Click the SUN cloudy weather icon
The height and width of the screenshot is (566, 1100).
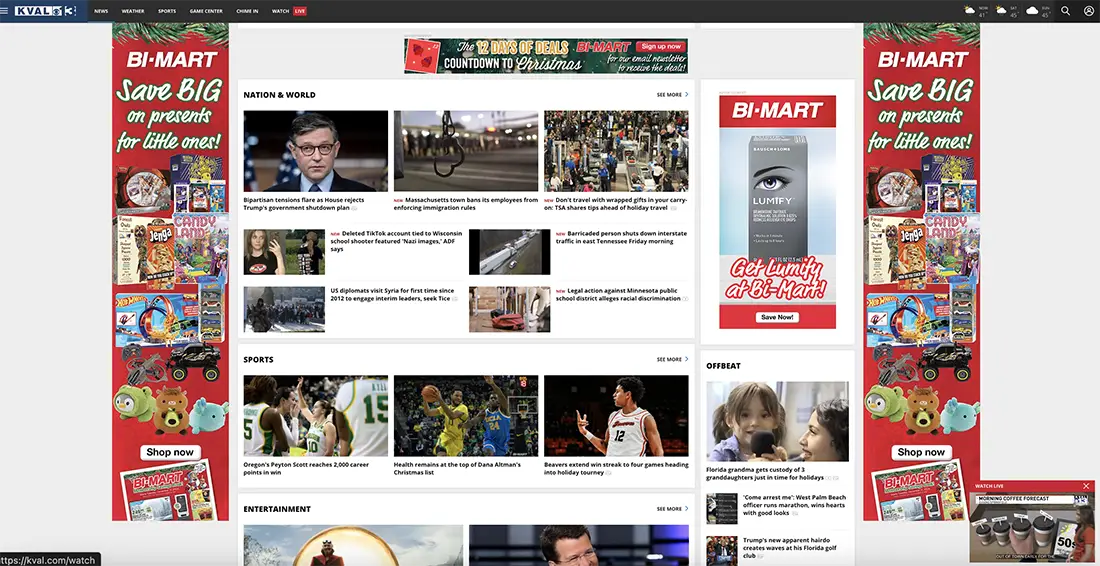pos(1033,11)
